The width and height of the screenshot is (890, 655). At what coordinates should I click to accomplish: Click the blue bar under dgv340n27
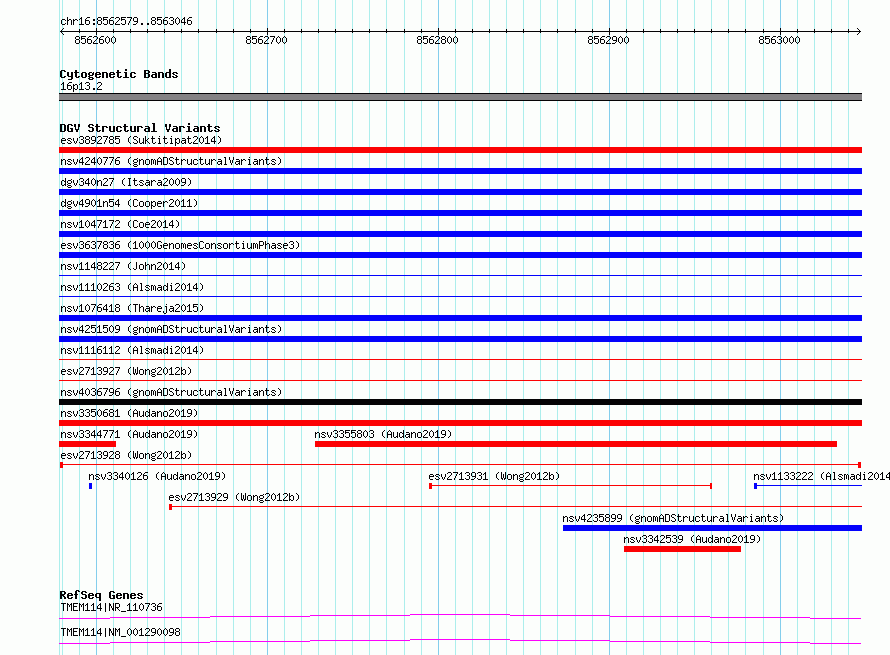(460, 192)
